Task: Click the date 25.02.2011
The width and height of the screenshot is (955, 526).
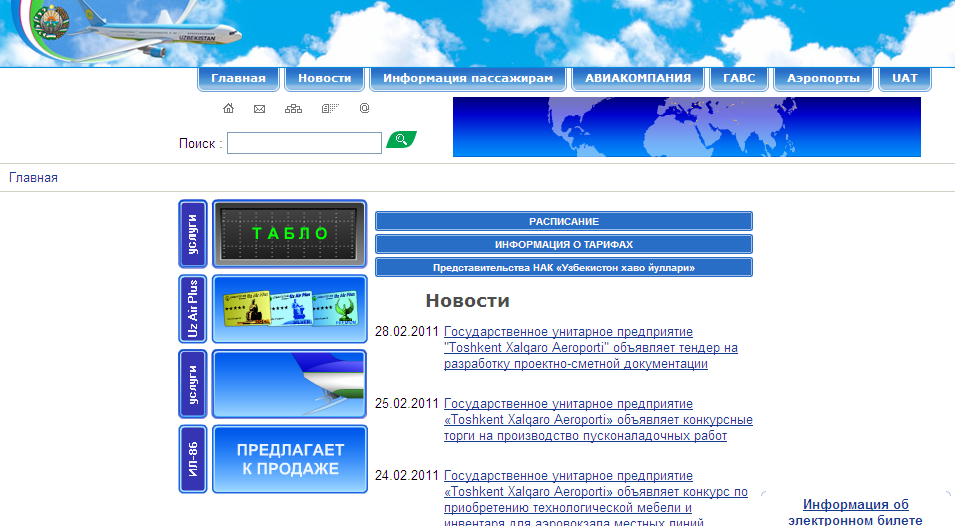Action: coord(407,404)
